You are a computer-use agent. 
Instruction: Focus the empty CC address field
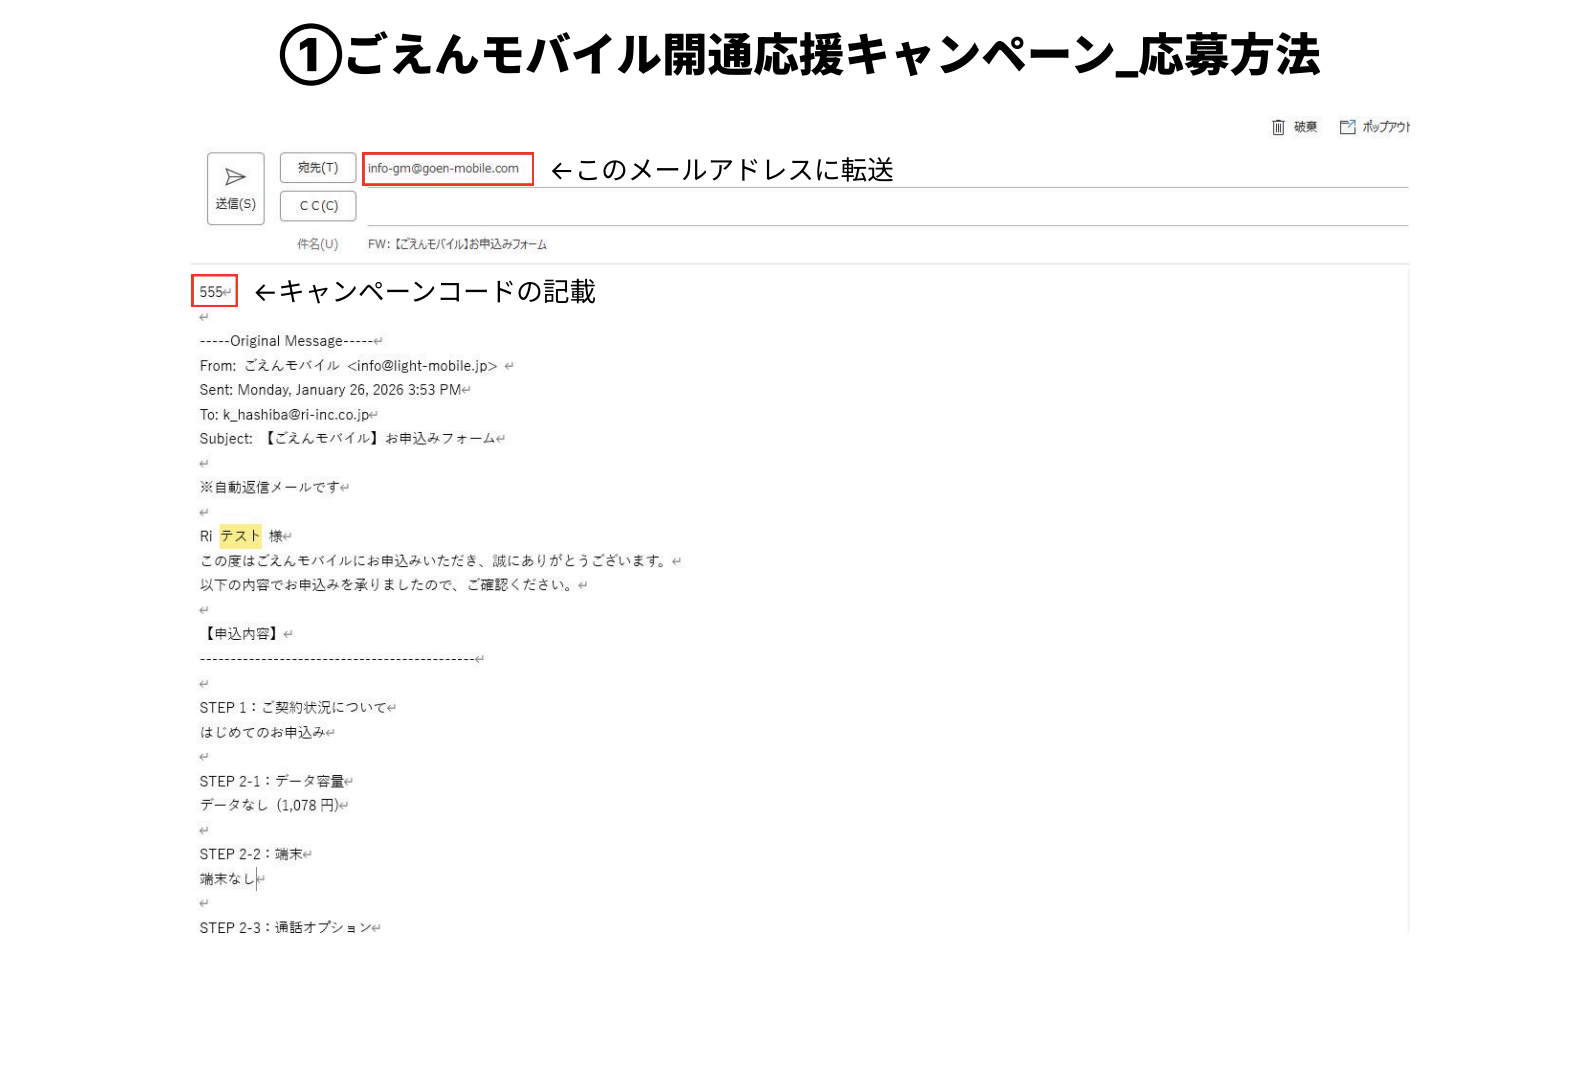tap(880, 206)
